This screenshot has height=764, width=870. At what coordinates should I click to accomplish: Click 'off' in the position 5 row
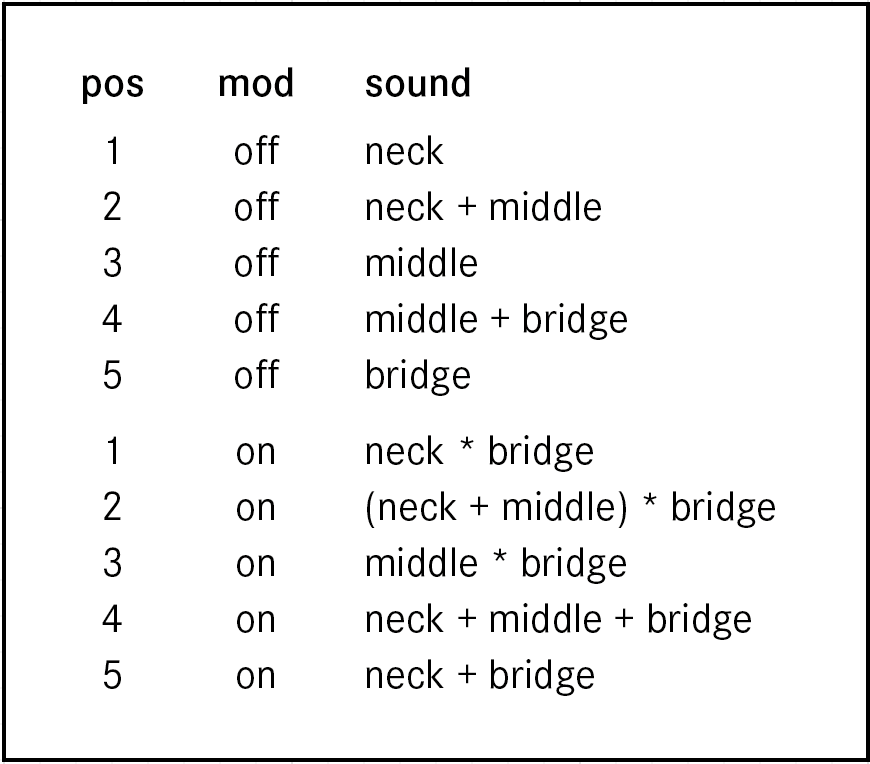point(256,375)
